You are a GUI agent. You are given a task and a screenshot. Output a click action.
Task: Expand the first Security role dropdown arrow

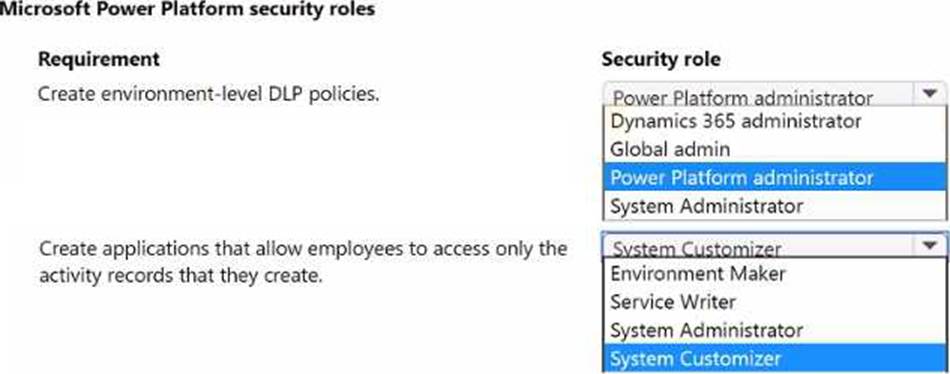click(x=930, y=95)
